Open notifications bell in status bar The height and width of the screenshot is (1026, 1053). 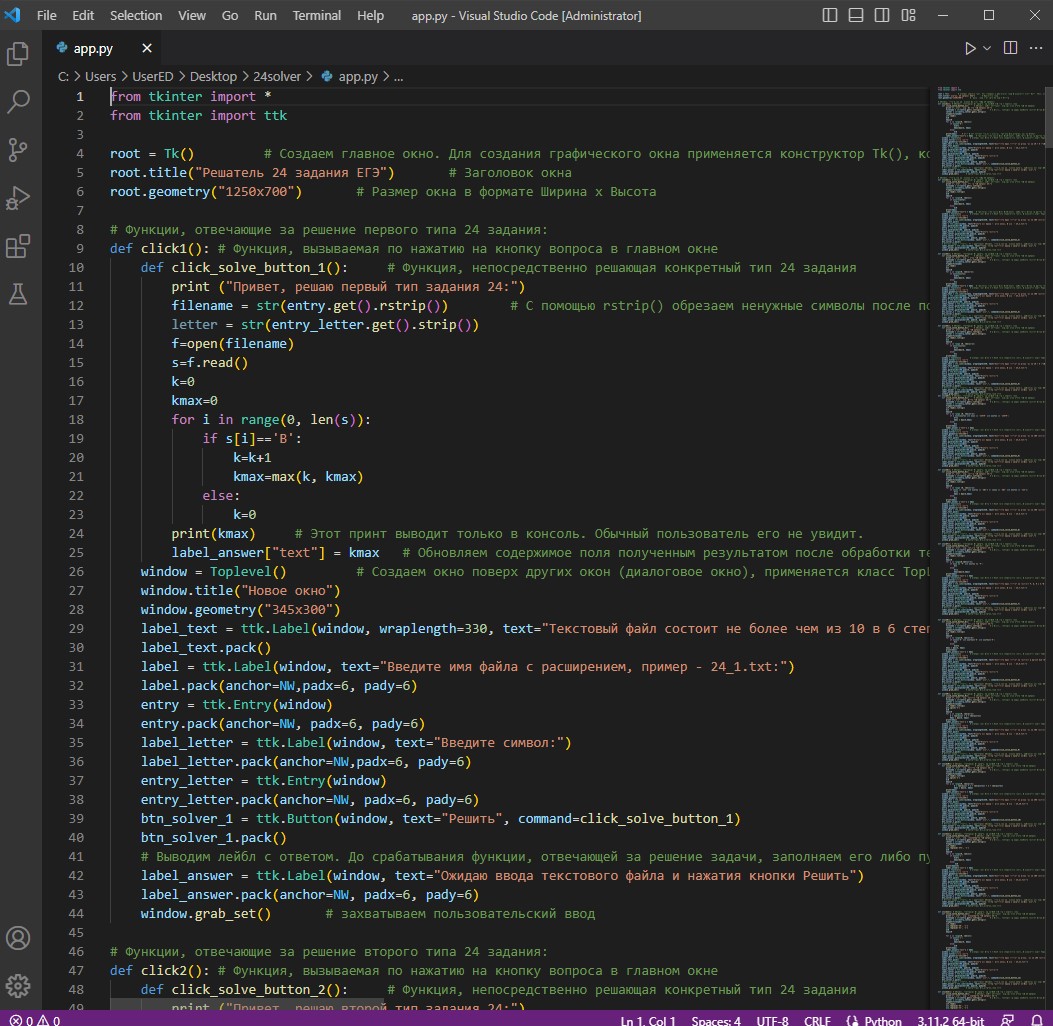click(x=1037, y=1019)
